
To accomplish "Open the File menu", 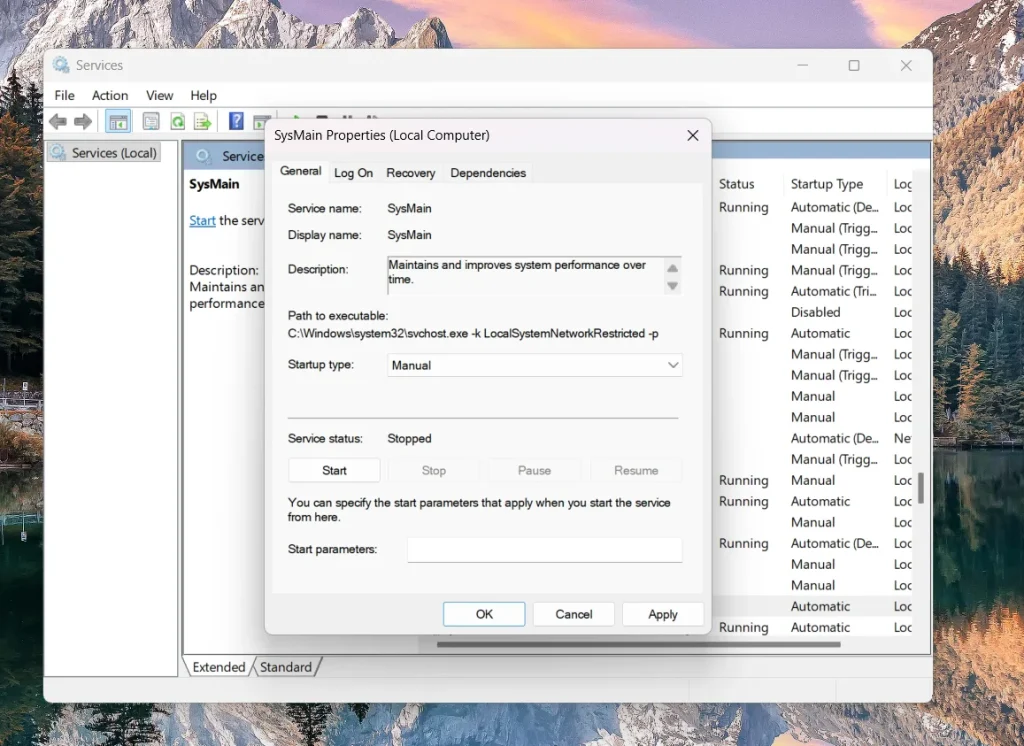I will click(64, 95).
